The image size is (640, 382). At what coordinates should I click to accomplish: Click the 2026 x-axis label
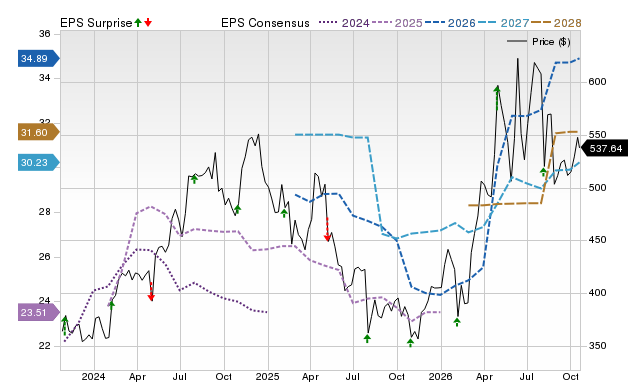tap(440, 376)
